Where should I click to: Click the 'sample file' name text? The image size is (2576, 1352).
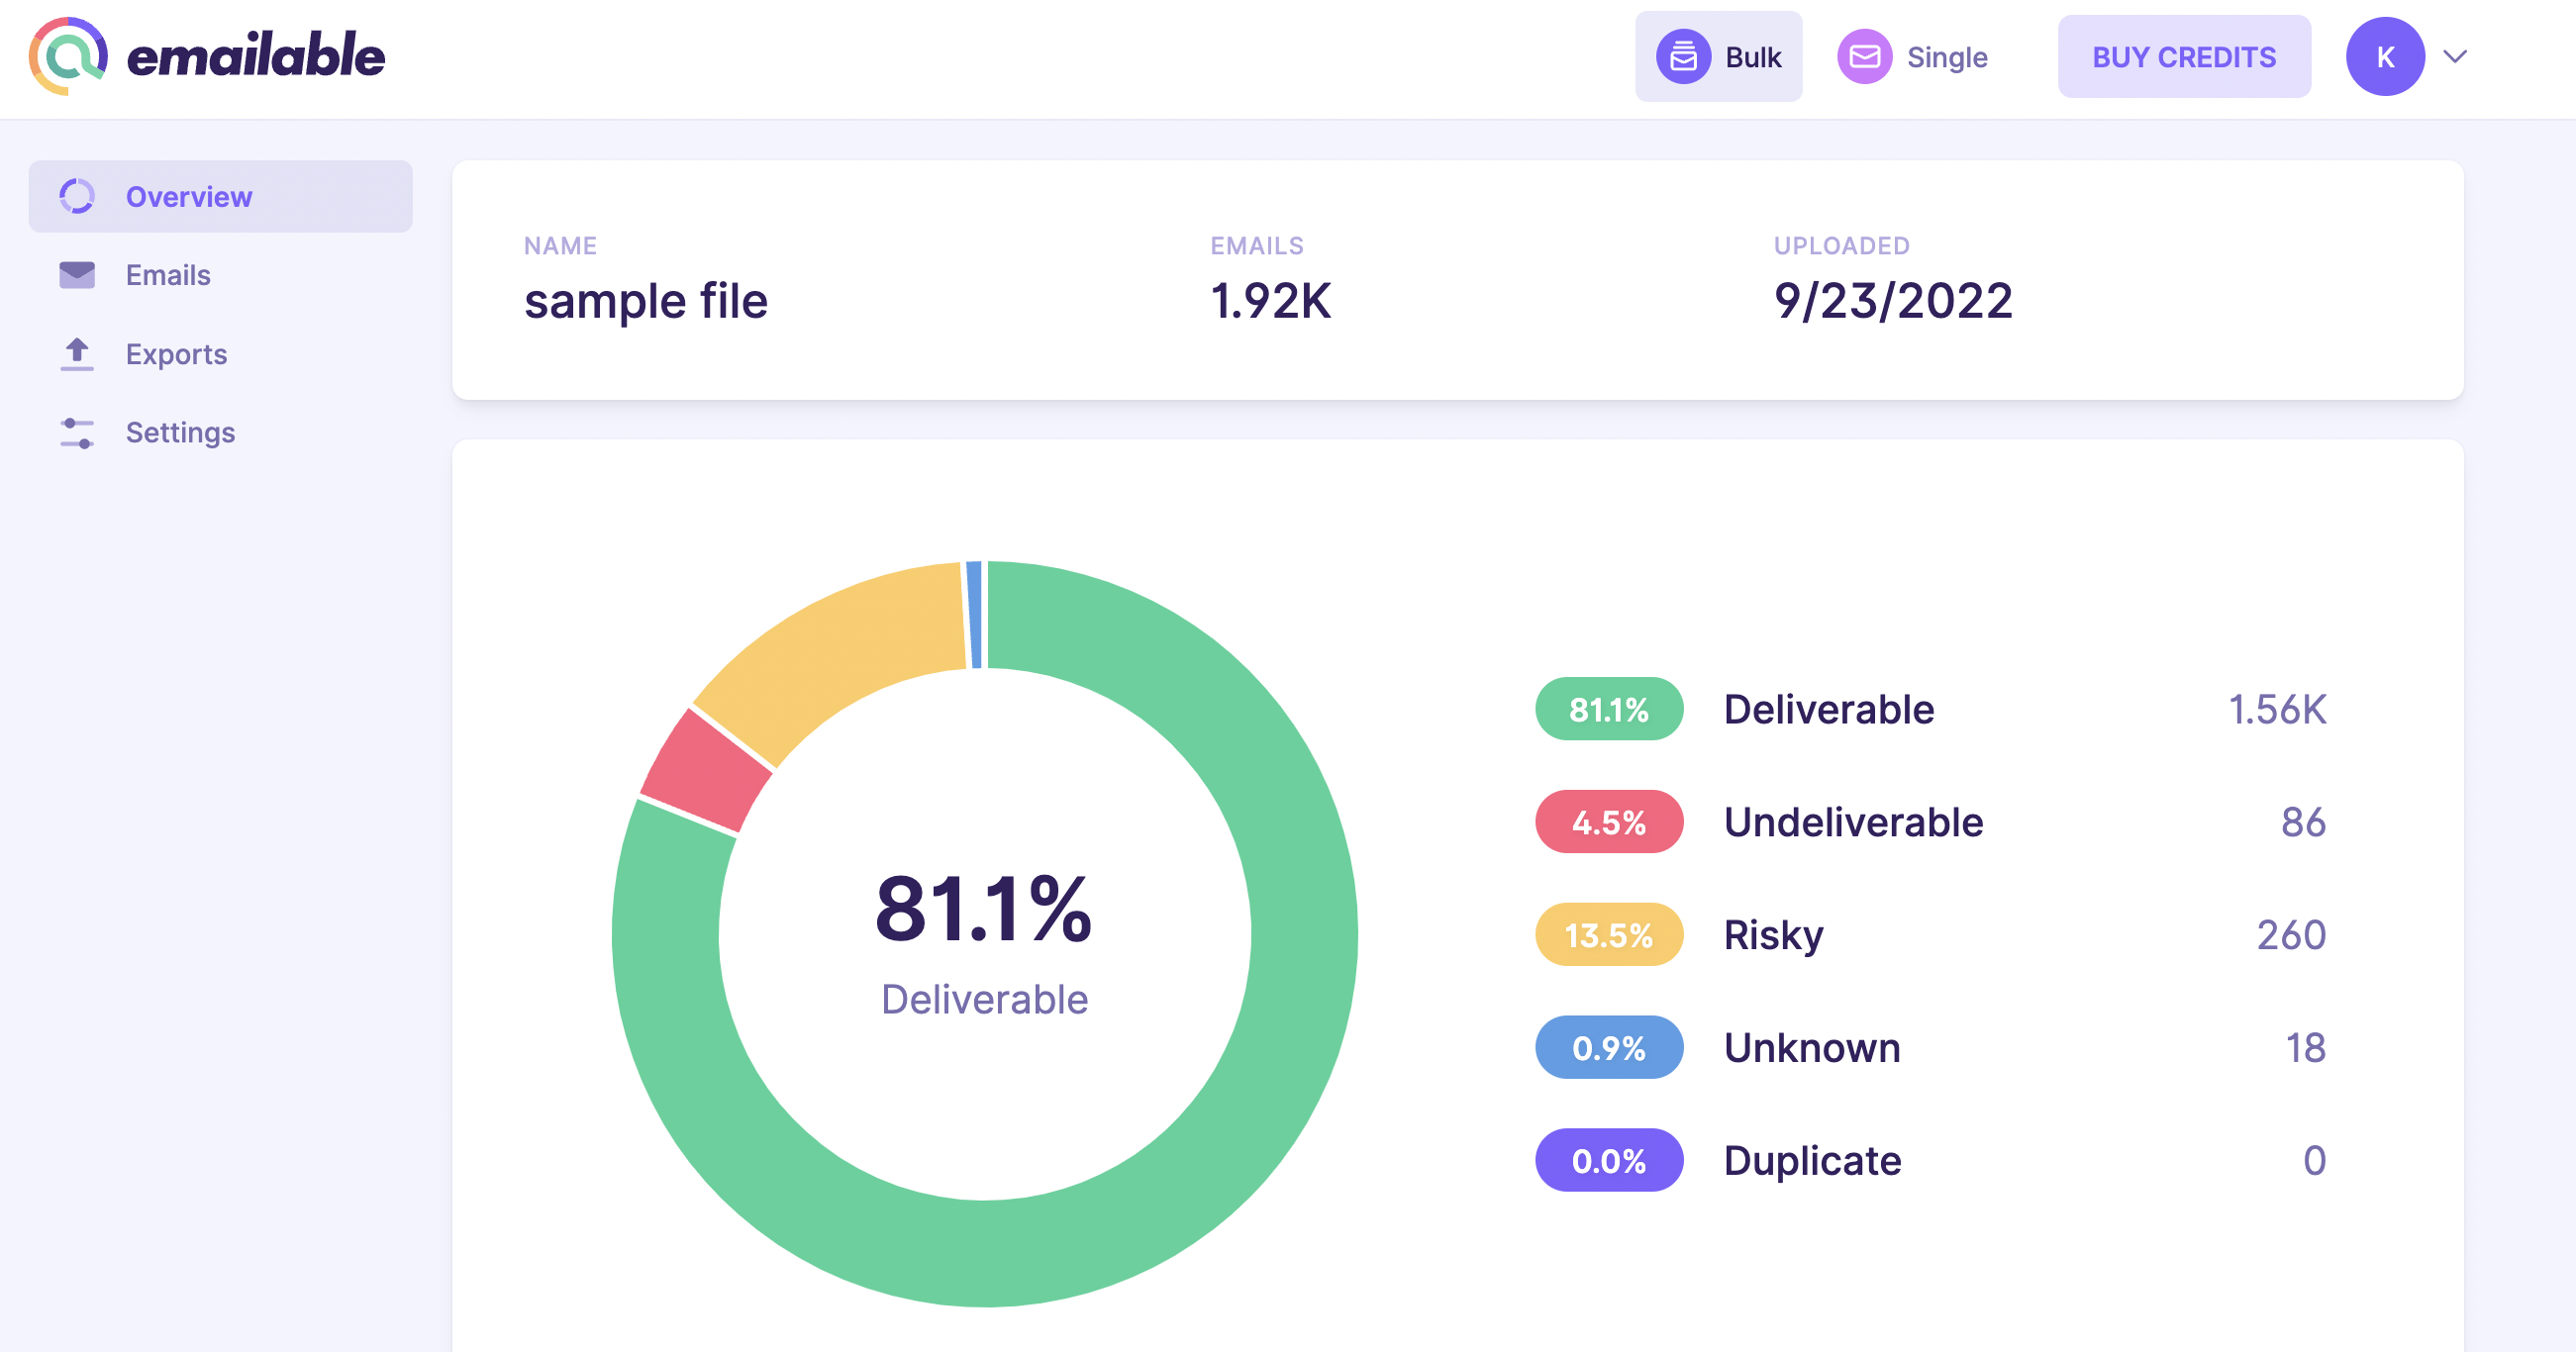pos(646,301)
